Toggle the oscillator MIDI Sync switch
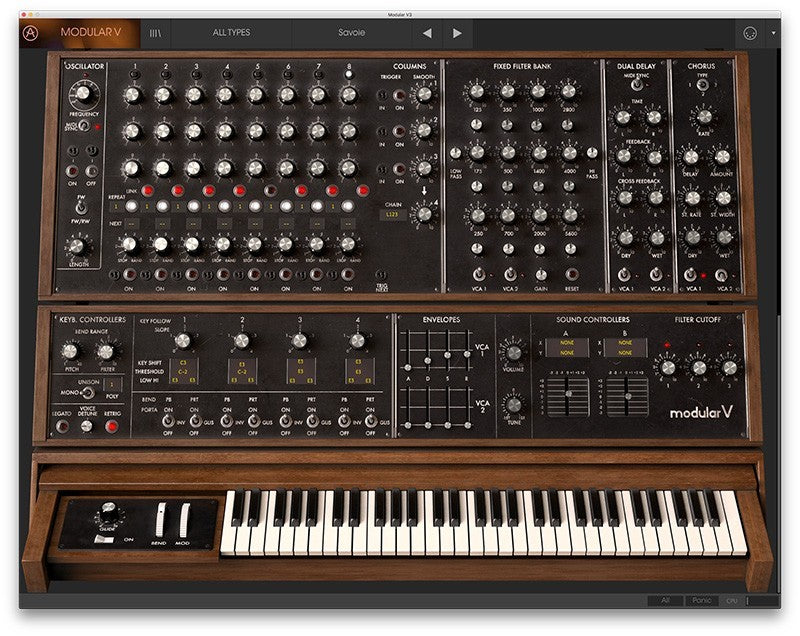The width and height of the screenshot is (800, 636). coord(84,125)
